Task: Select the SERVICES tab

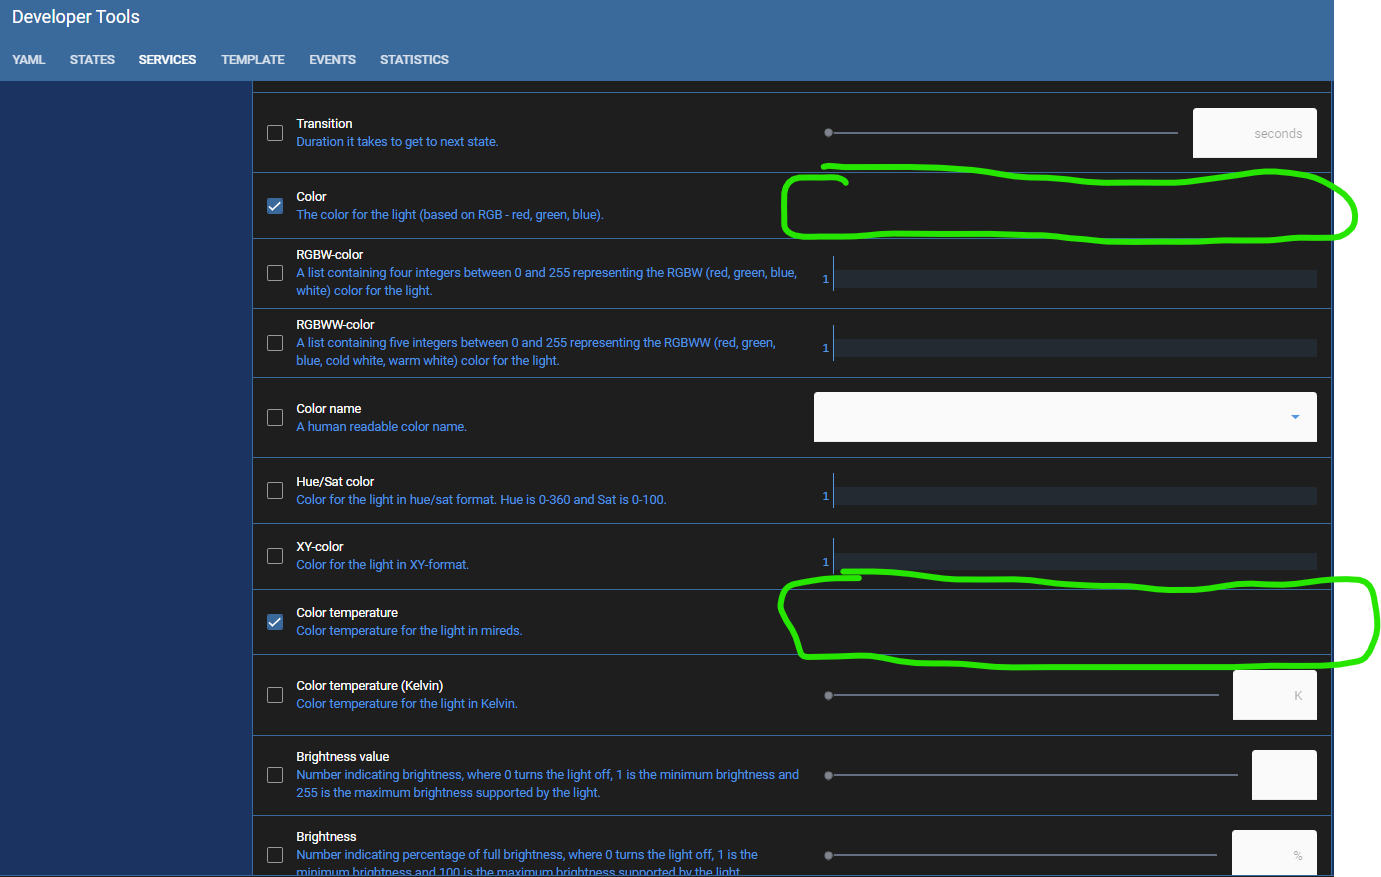Action: click(x=167, y=59)
